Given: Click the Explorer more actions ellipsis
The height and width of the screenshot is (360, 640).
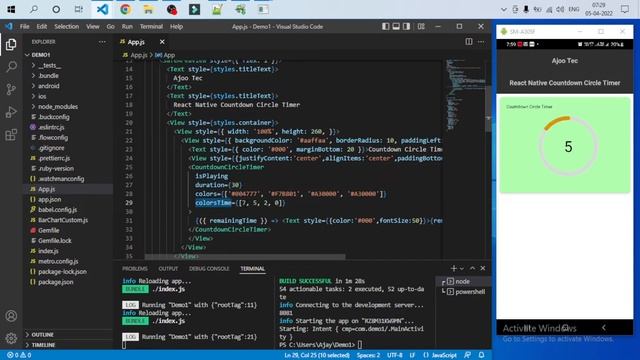Looking at the screenshot, I should [x=102, y=42].
